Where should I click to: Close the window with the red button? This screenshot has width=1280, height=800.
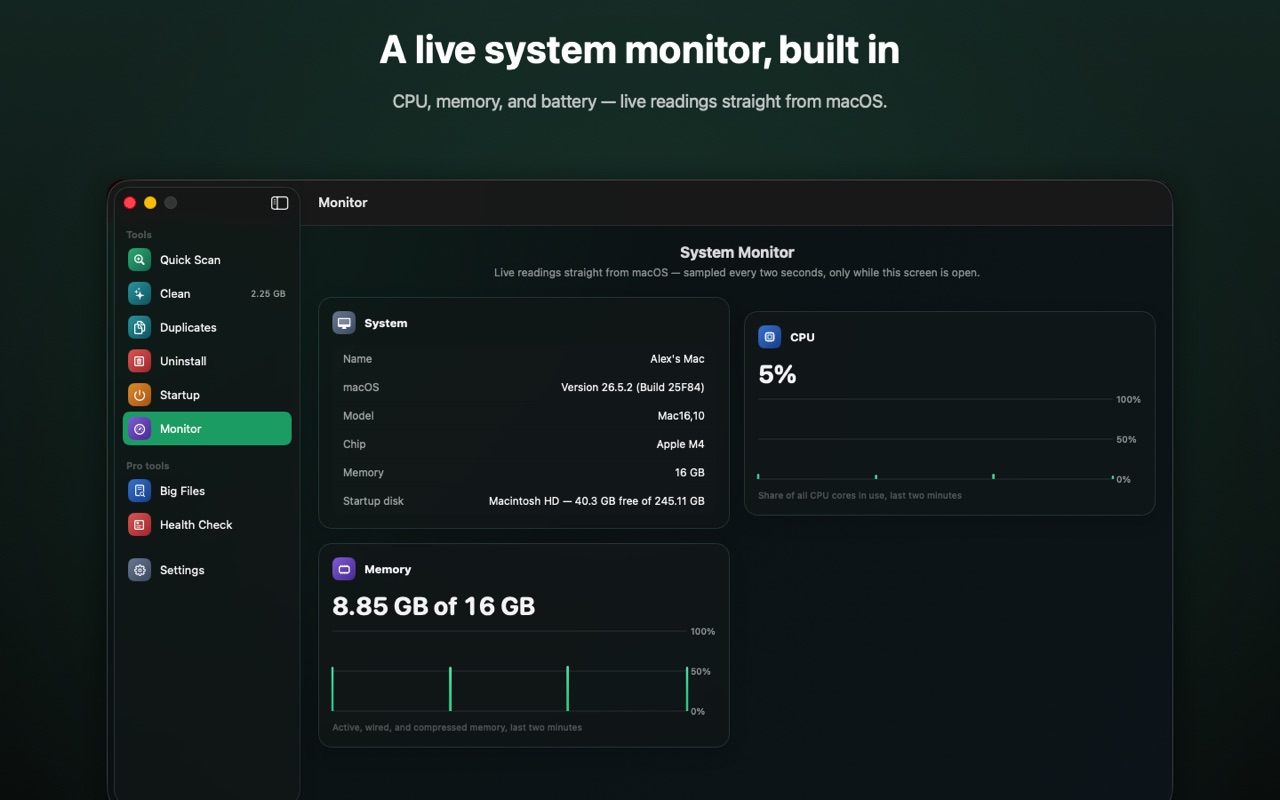(130, 203)
